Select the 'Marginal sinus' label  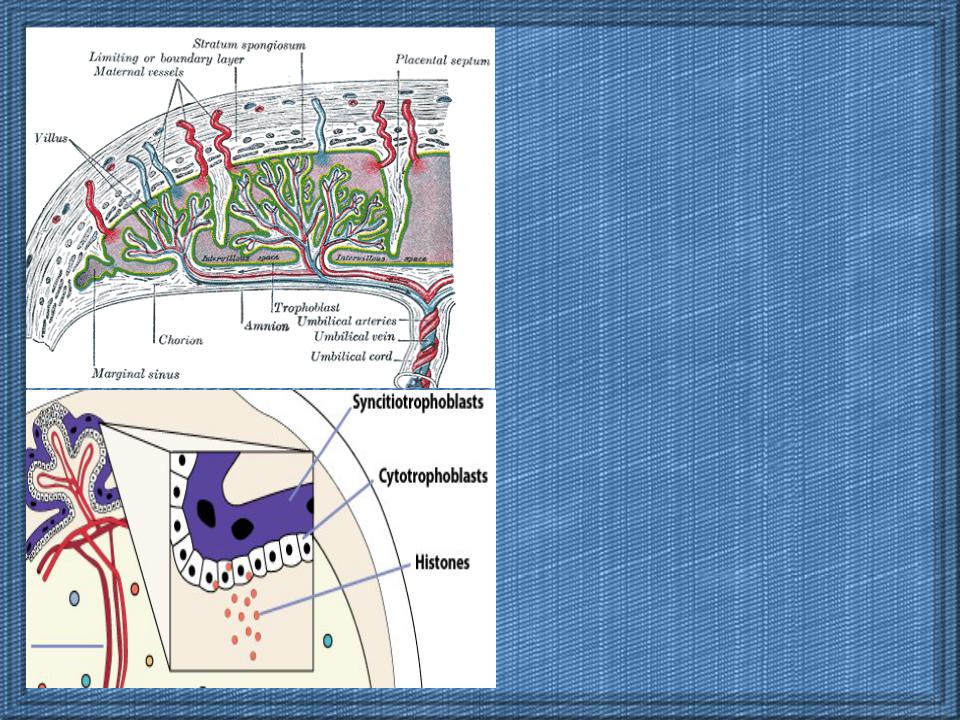coord(135,373)
